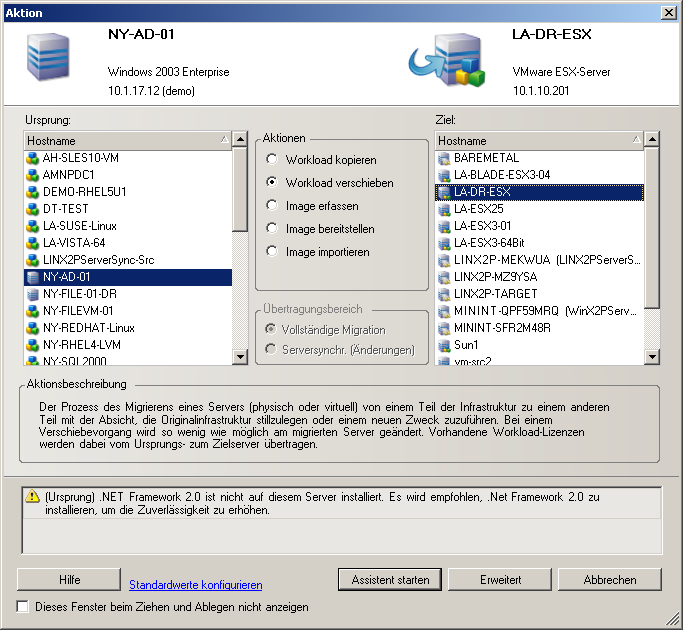Image resolution: width=683 pixels, height=630 pixels.
Task: Click the LA-ESX3-64Bit target icon
Action: coord(444,243)
